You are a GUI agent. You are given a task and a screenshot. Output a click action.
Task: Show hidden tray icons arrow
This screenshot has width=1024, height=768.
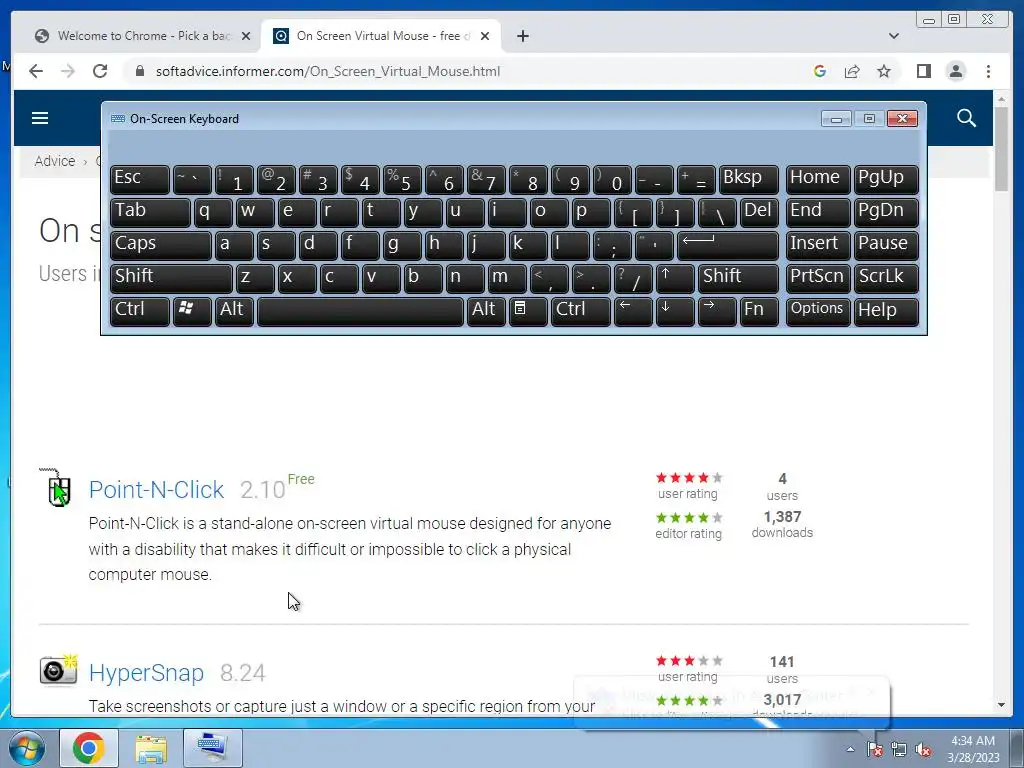coord(850,749)
